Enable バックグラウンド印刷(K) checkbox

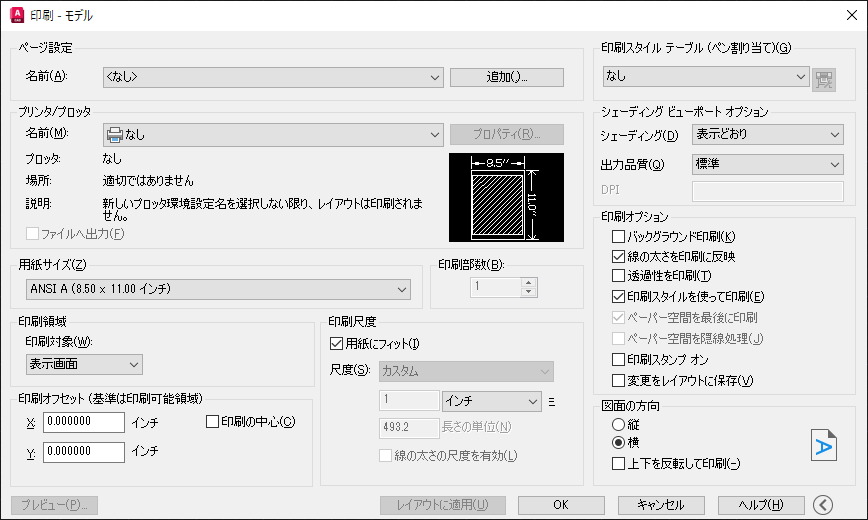pos(618,237)
